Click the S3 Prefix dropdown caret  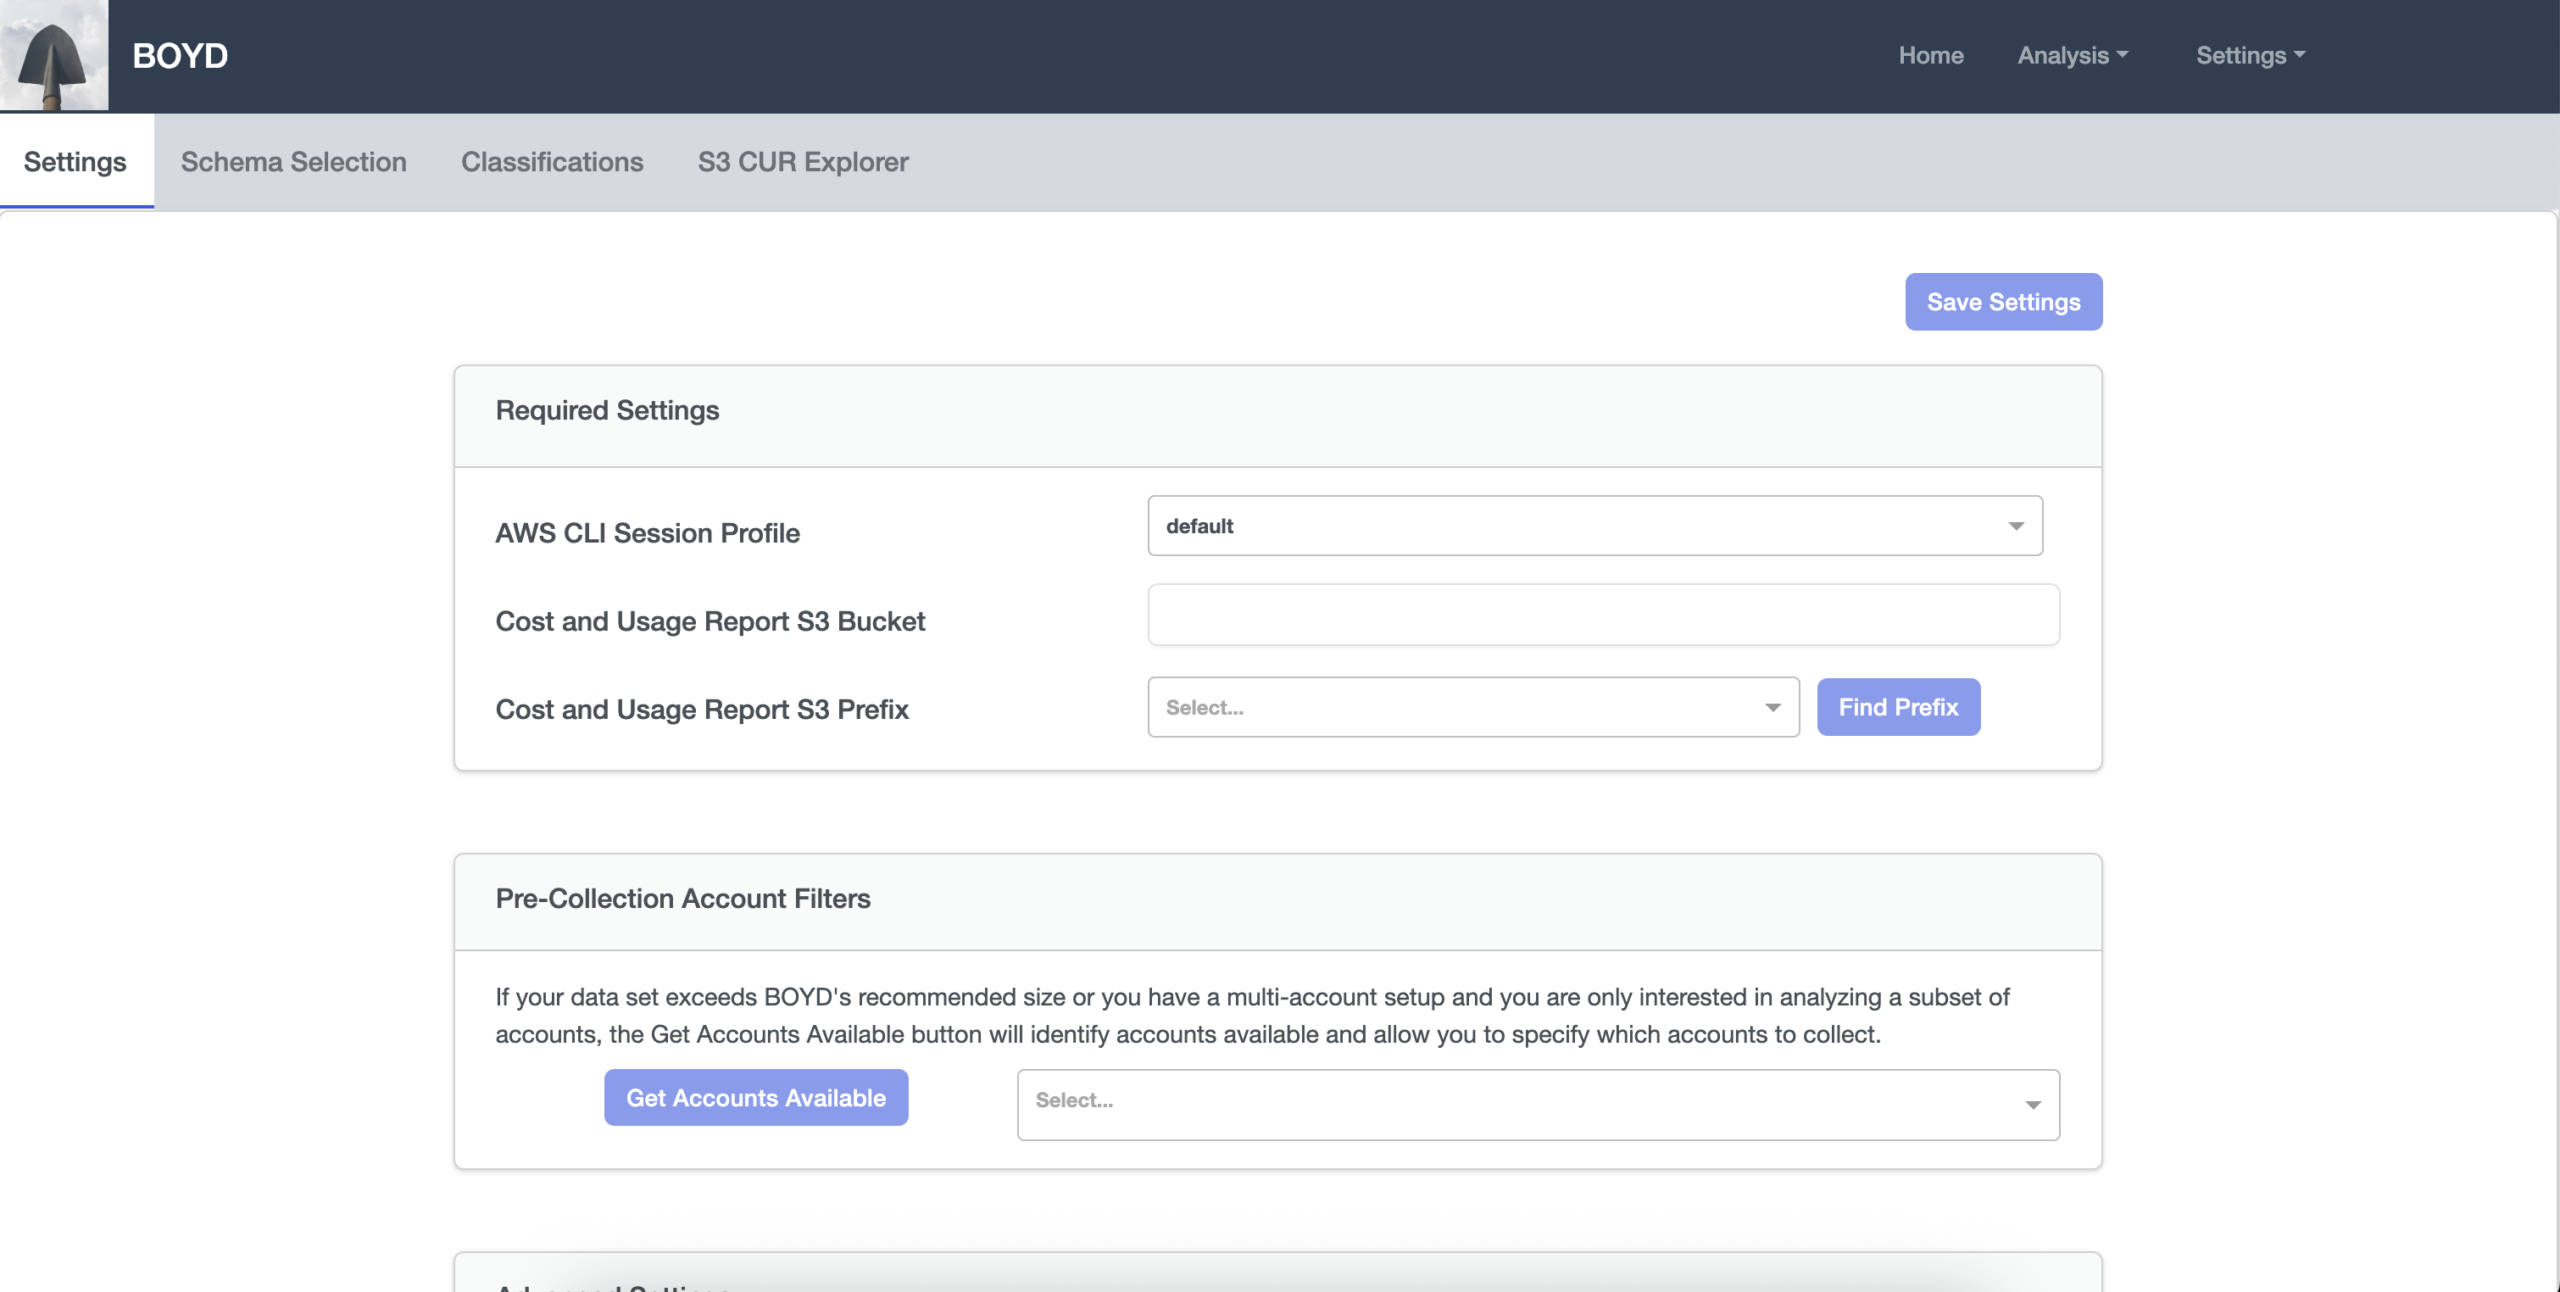[1773, 708]
